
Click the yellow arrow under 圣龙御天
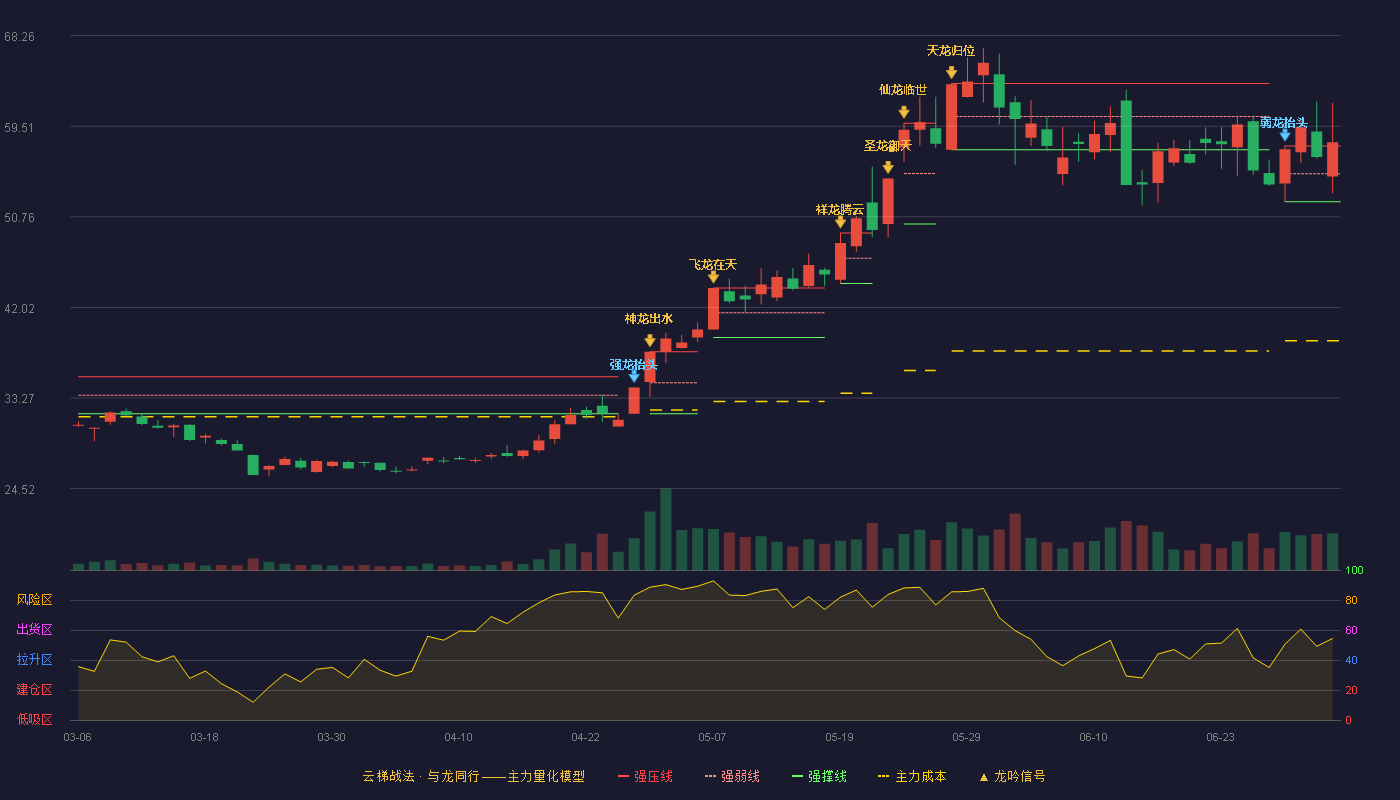[x=888, y=167]
